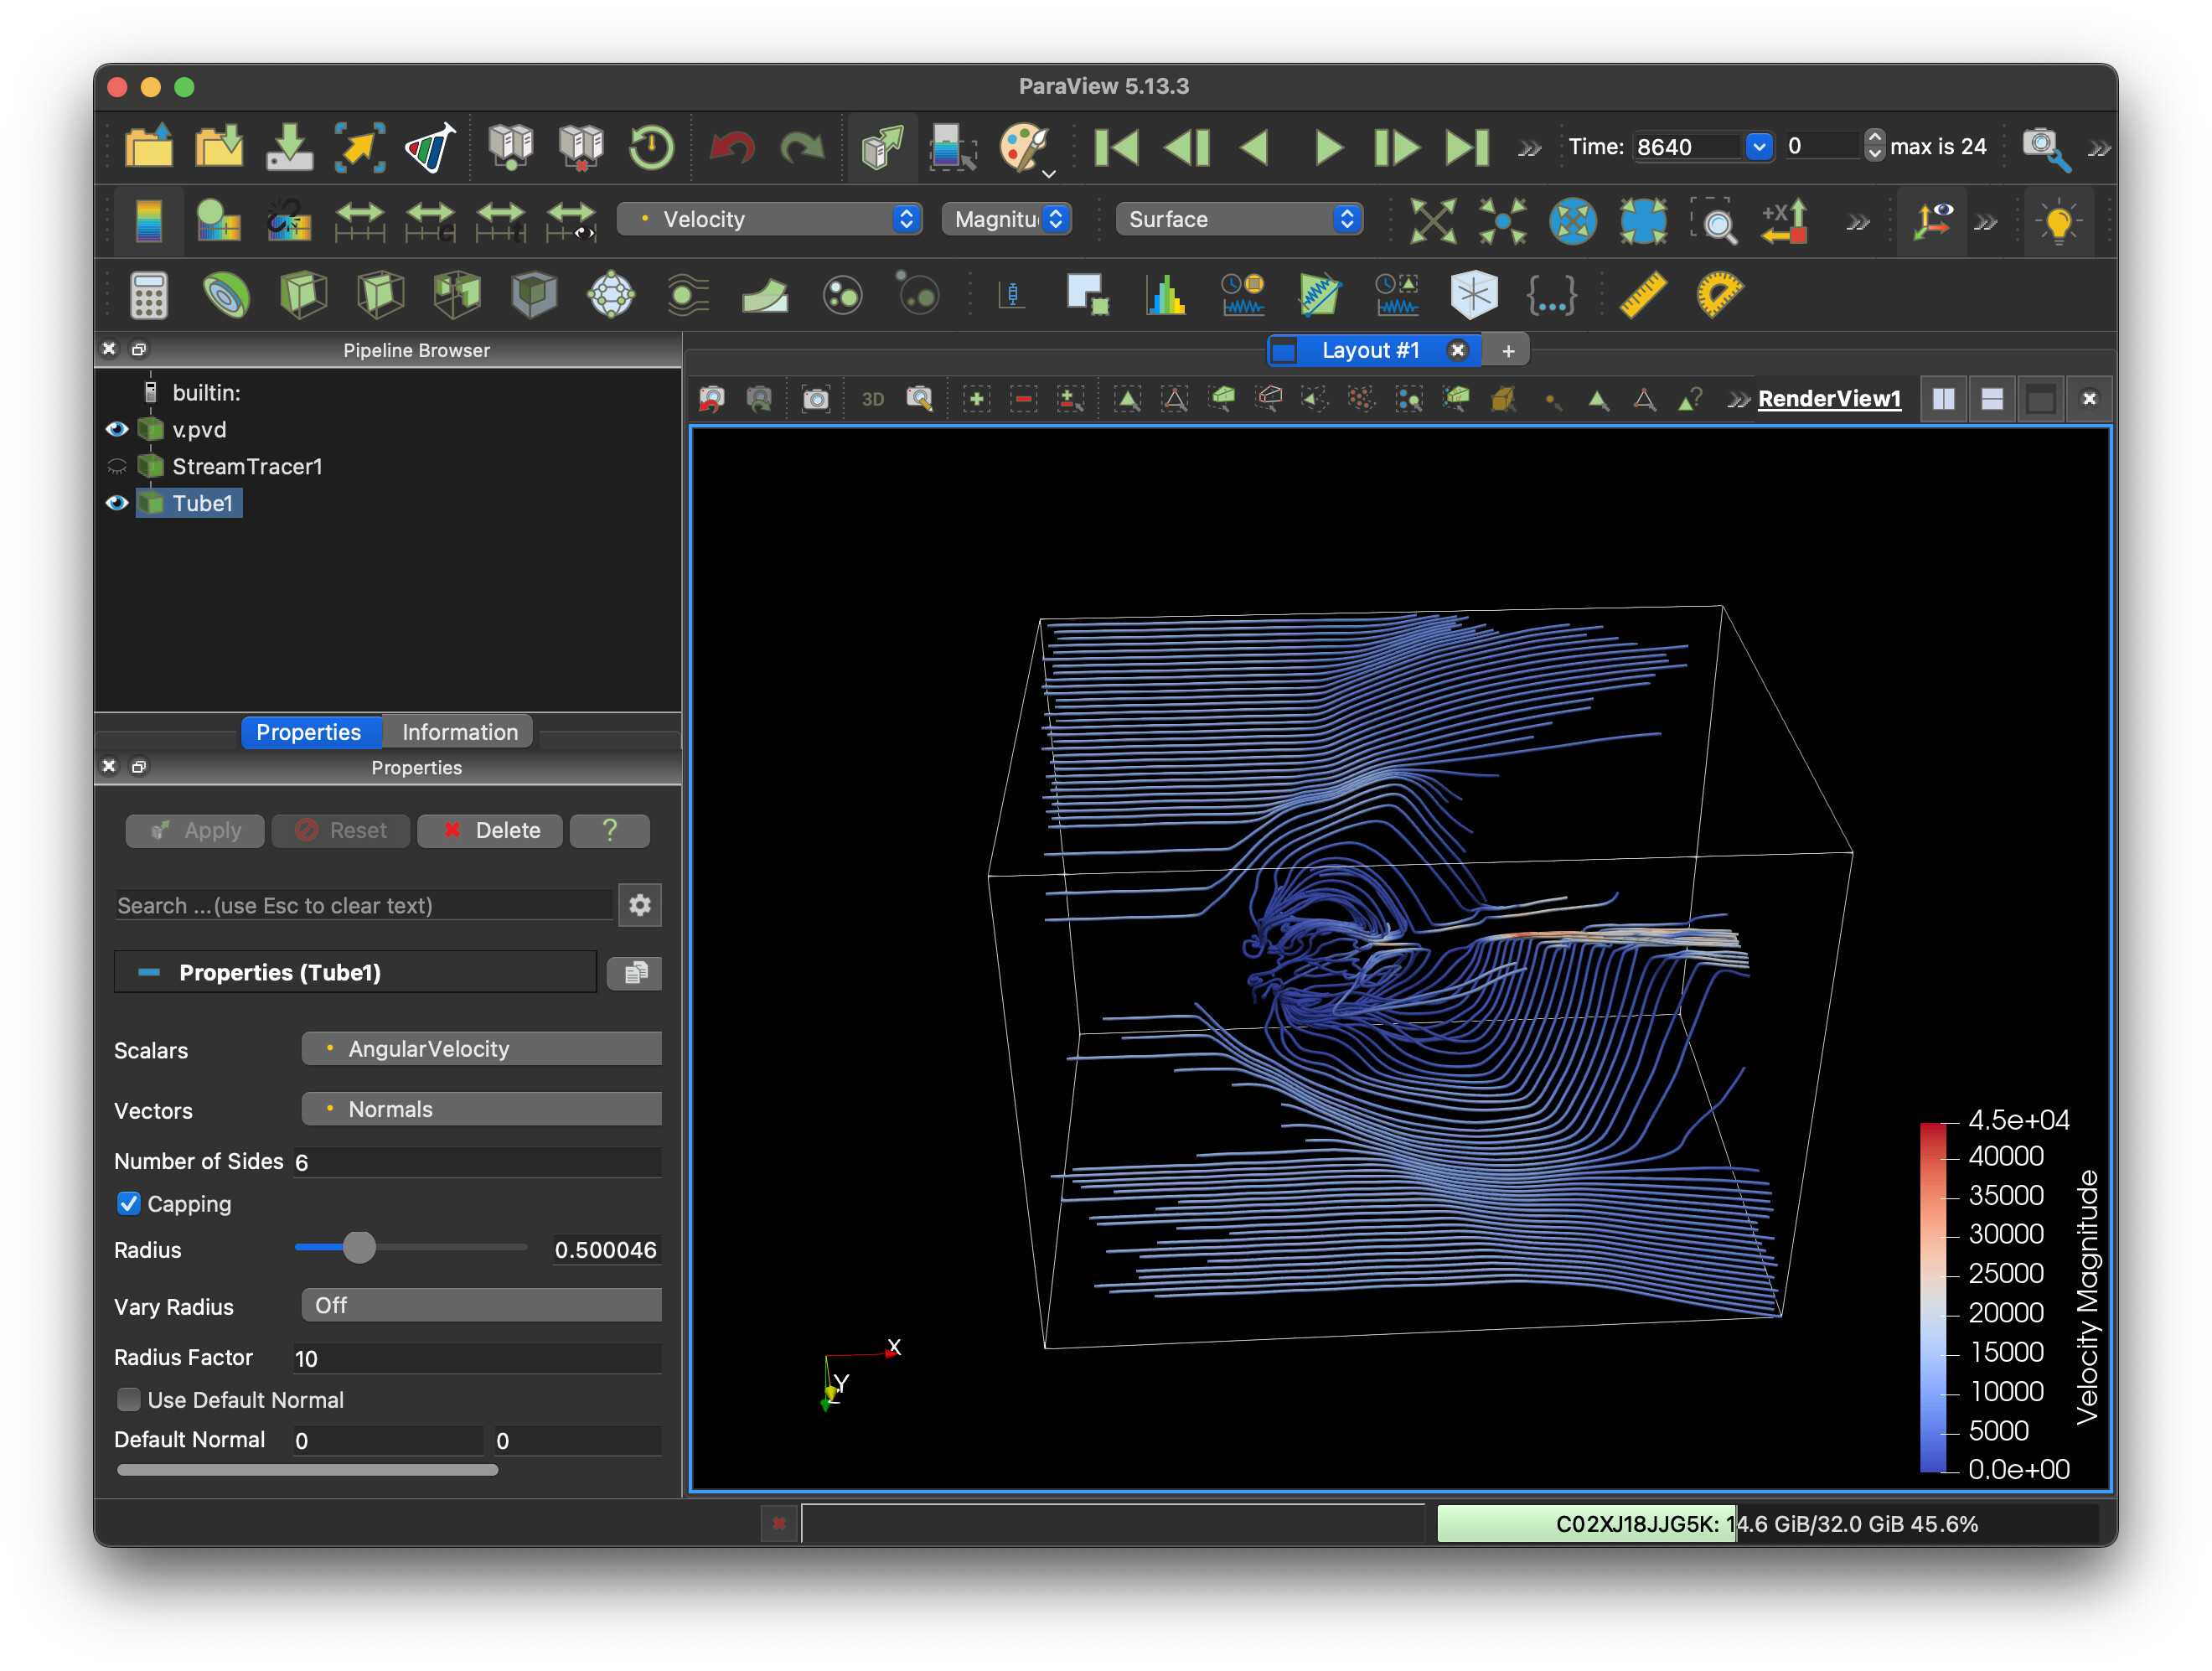Toggle the 3D interaction mode button
This screenshot has width=2212, height=1671.
pos(872,399)
